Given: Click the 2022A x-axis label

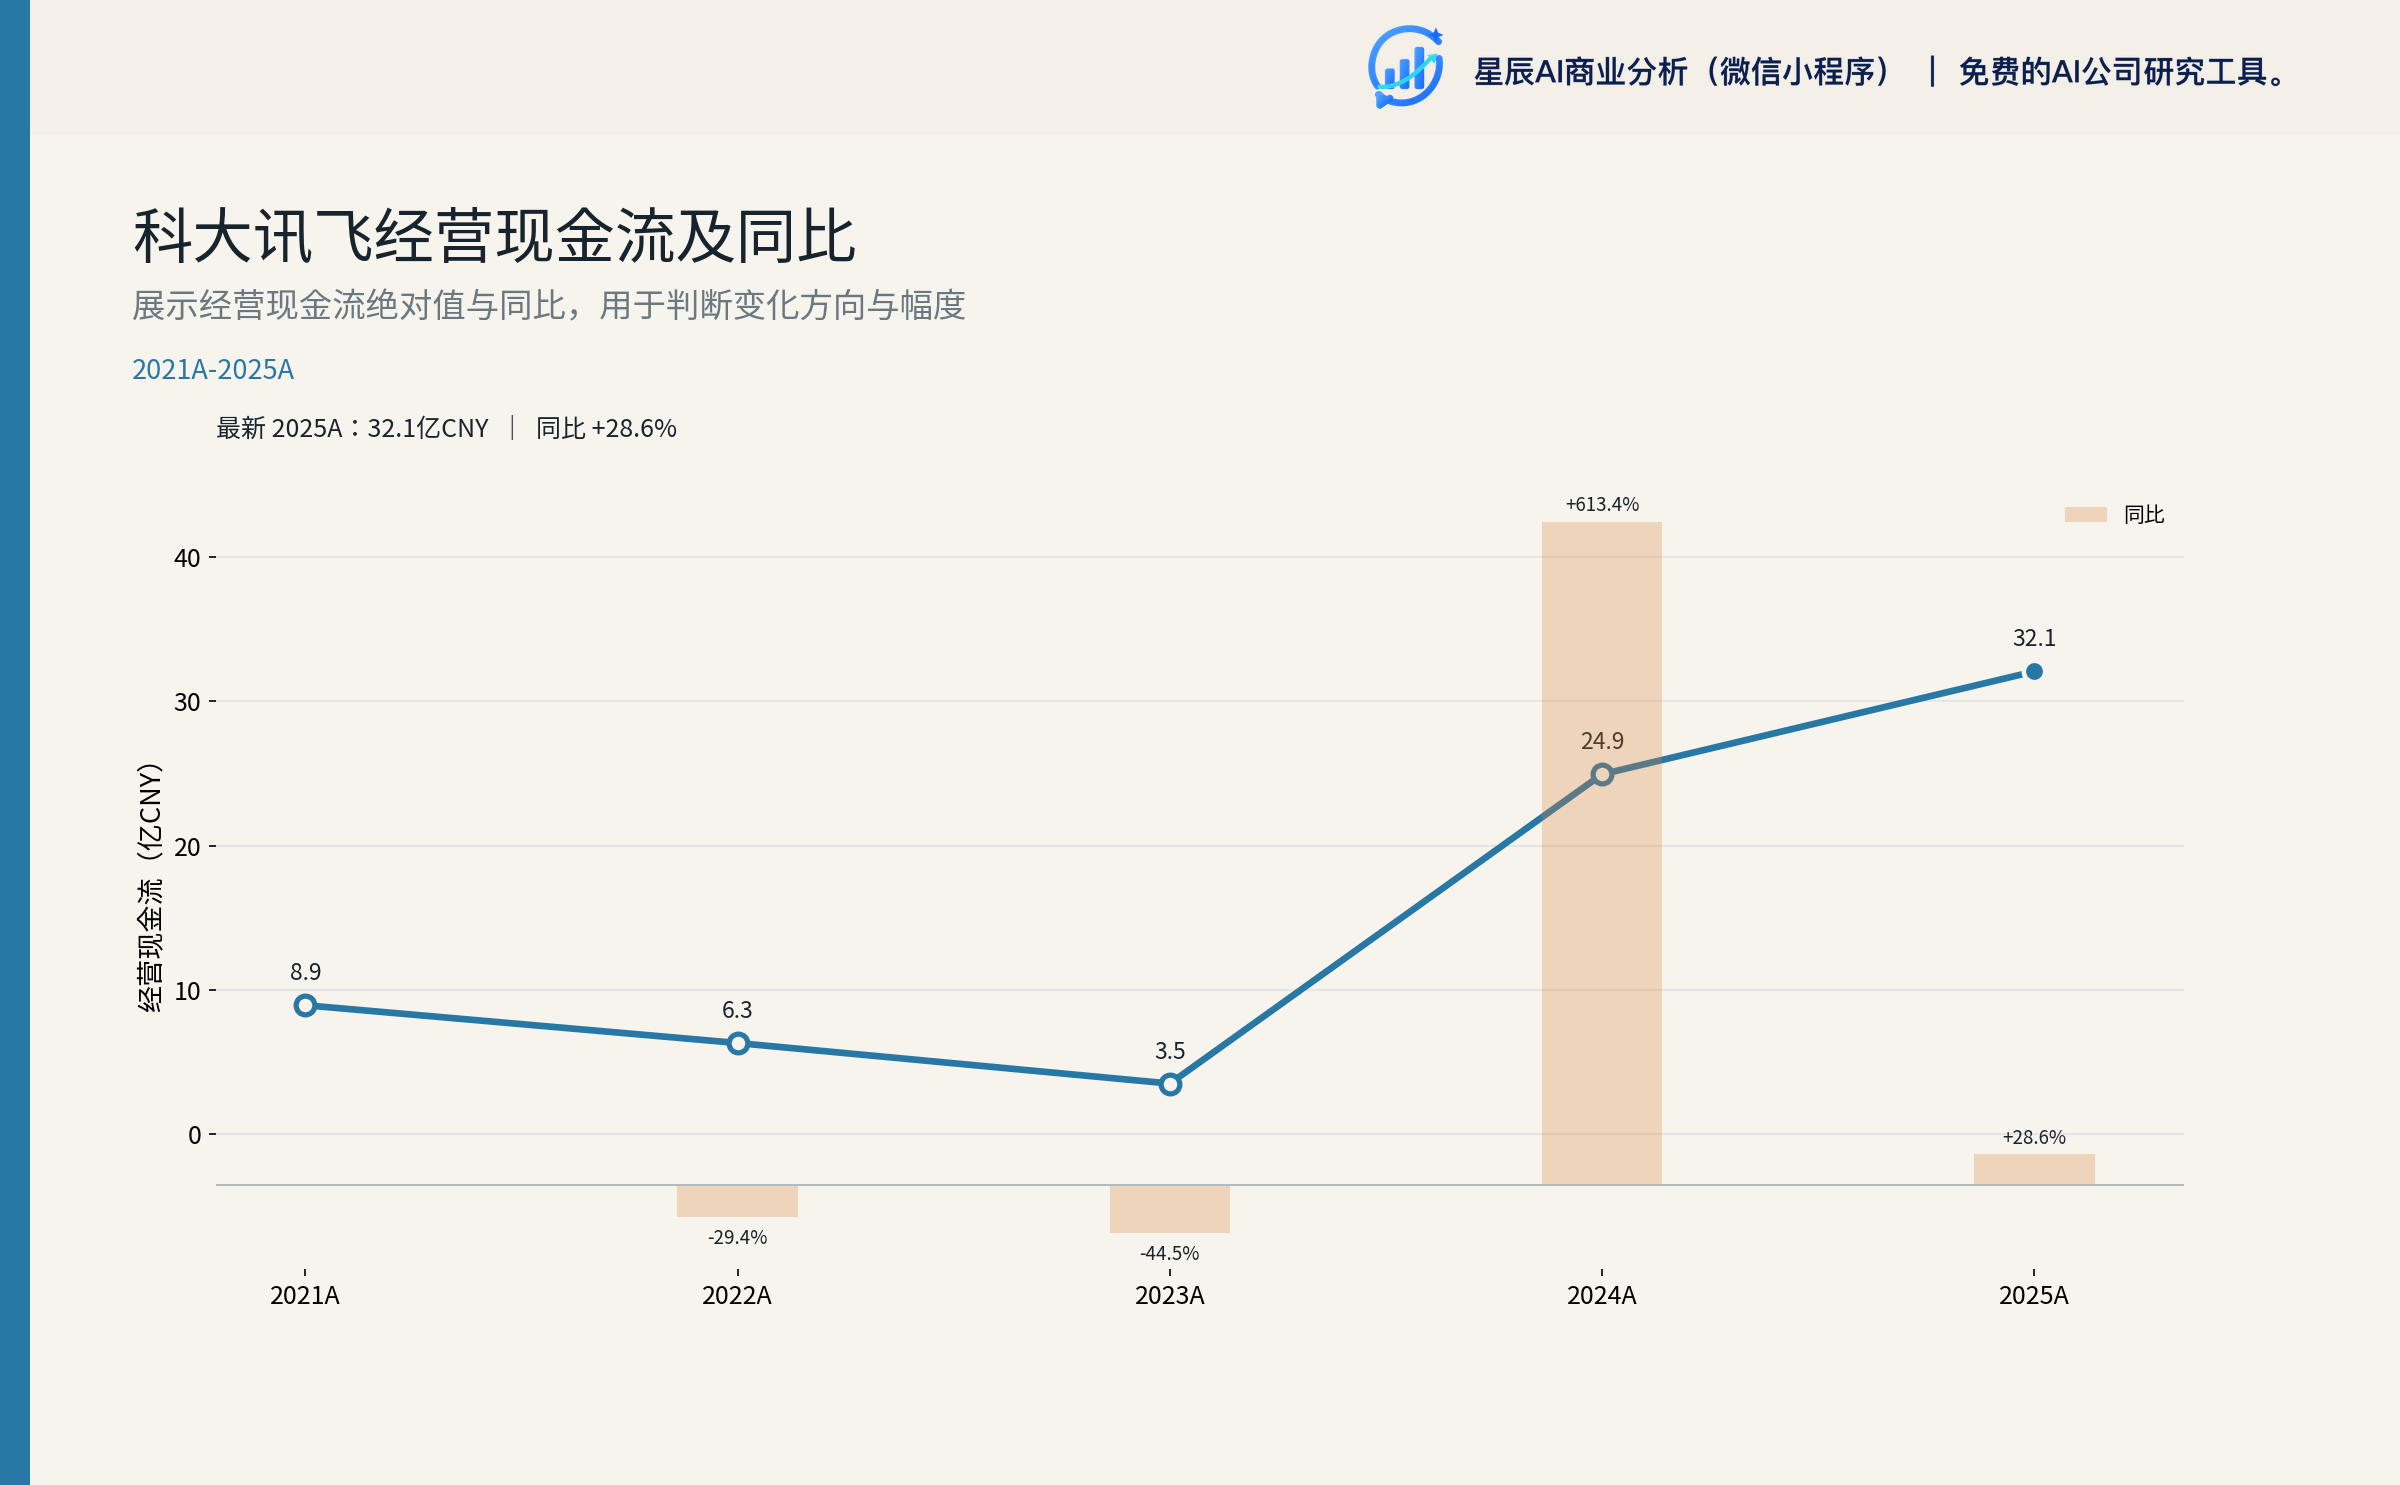Looking at the screenshot, I should (x=737, y=1295).
